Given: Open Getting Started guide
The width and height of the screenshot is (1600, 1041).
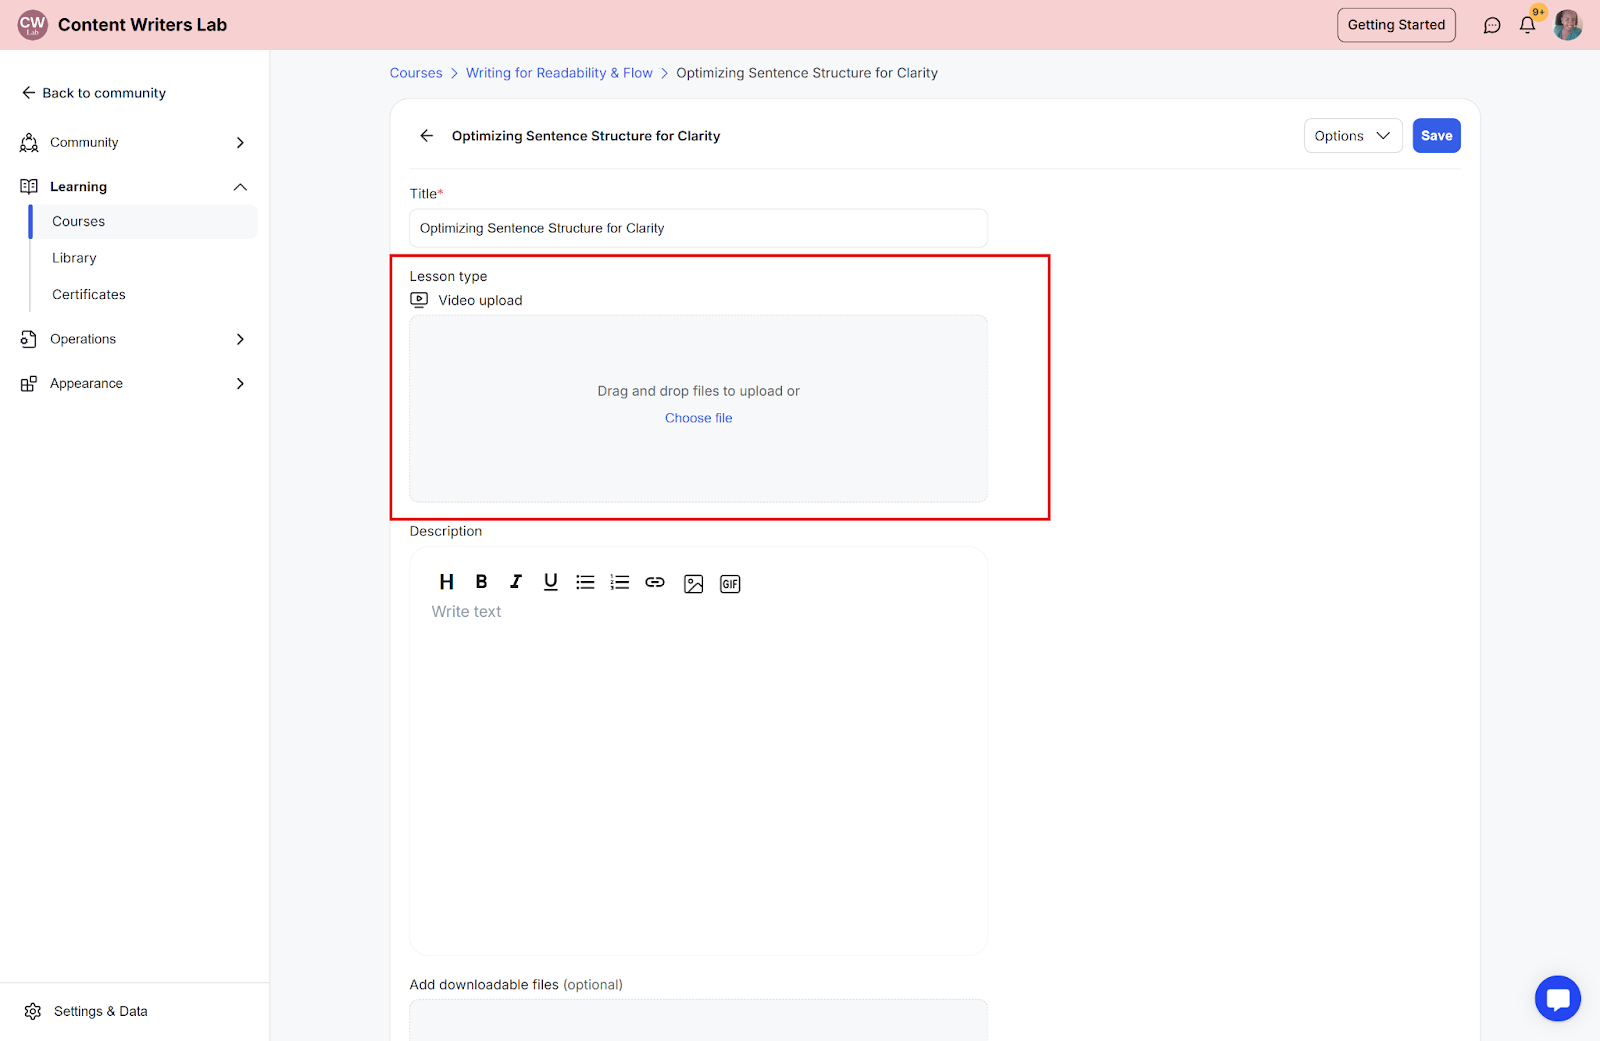Looking at the screenshot, I should coord(1396,25).
